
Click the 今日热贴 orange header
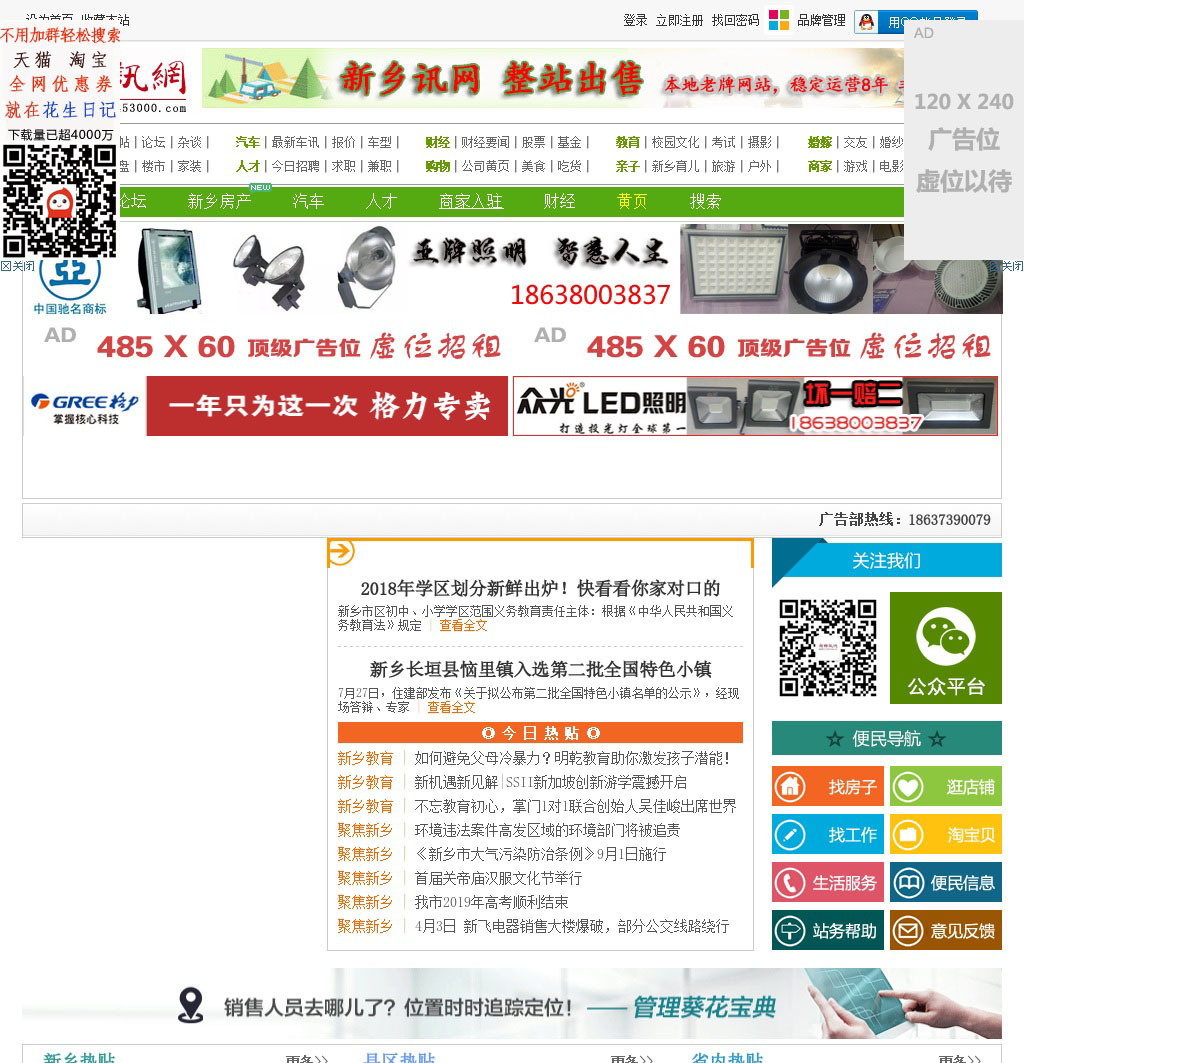(540, 733)
